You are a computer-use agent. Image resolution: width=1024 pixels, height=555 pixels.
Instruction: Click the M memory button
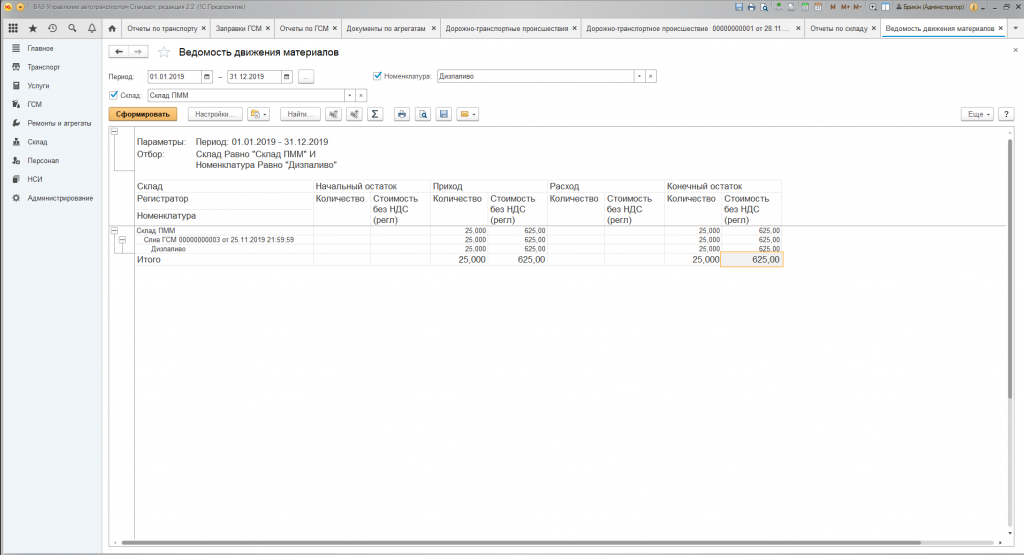point(833,7)
